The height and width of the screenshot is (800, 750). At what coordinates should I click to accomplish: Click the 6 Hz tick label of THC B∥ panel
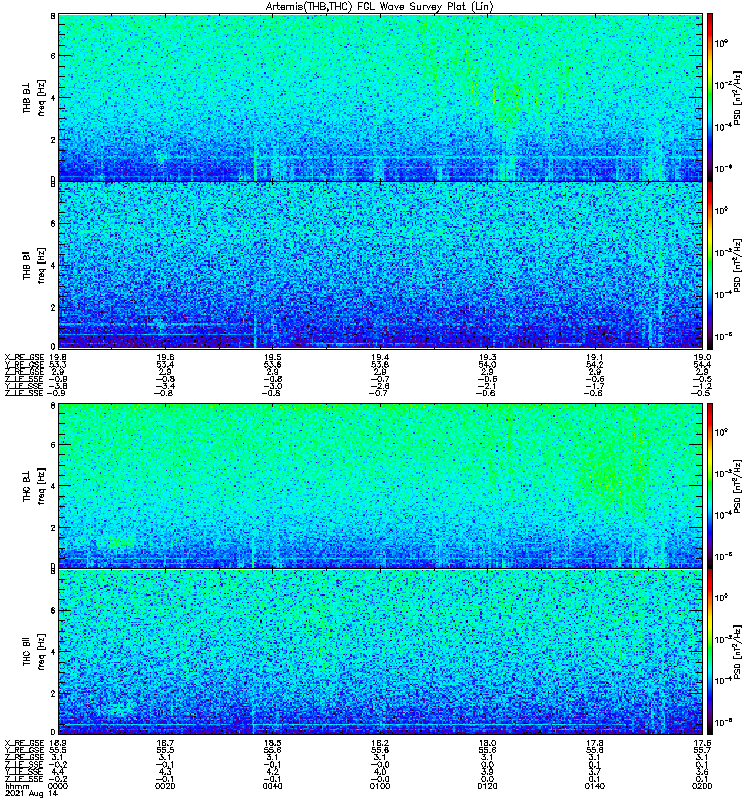click(53, 610)
